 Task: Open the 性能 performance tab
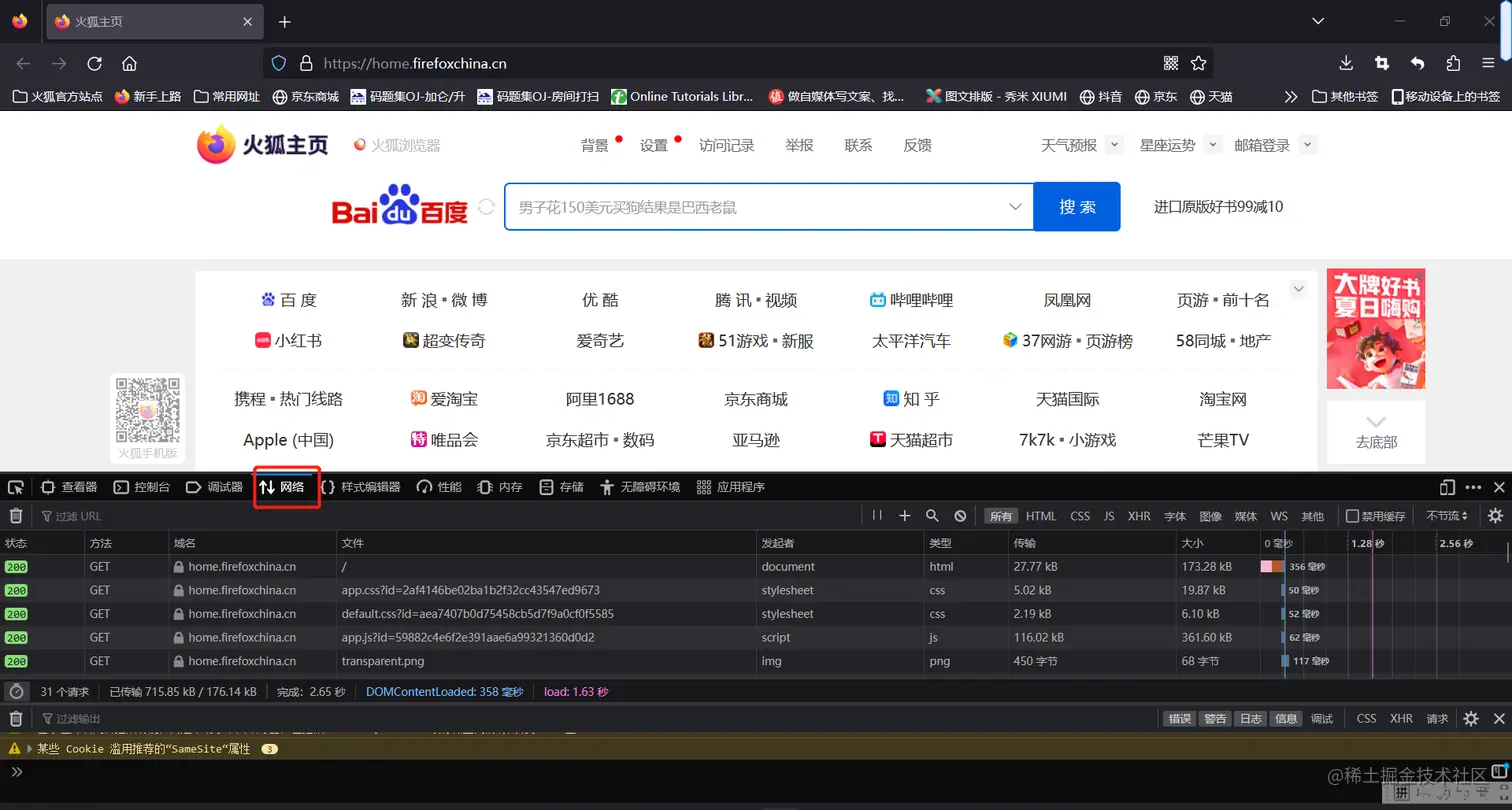(x=439, y=487)
